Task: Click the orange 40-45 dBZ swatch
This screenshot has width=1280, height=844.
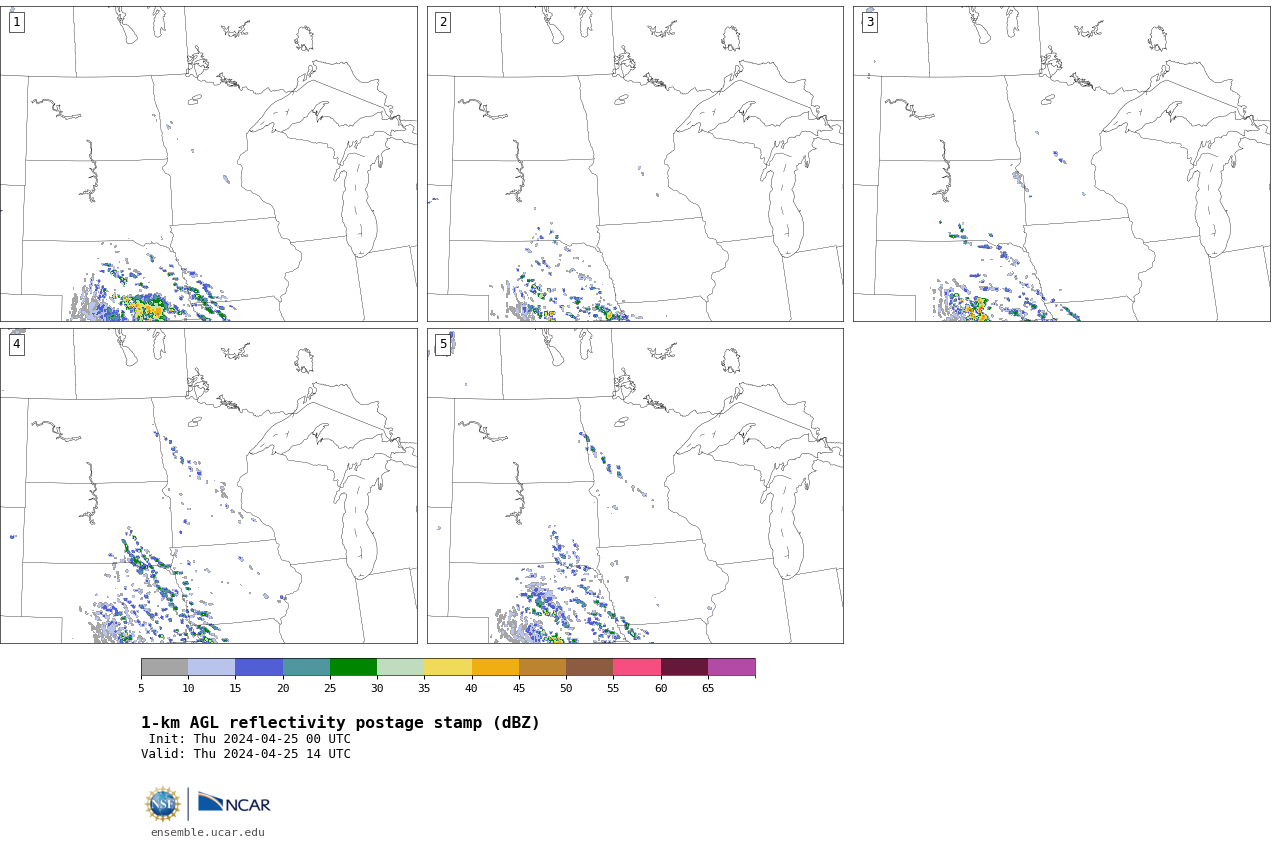Action: click(495, 667)
